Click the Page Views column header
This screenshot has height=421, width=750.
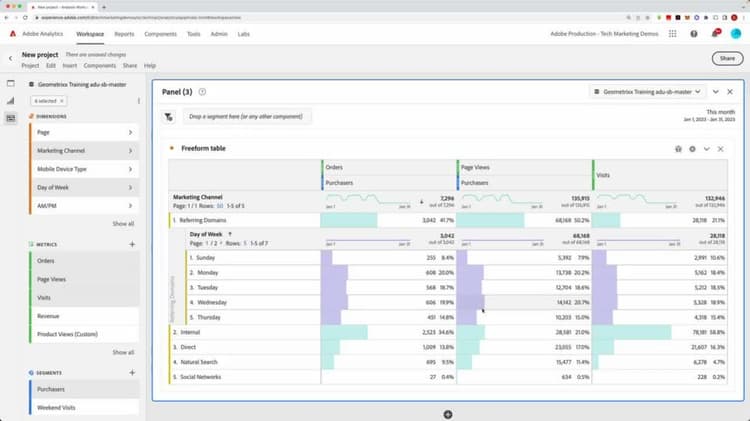(524, 167)
